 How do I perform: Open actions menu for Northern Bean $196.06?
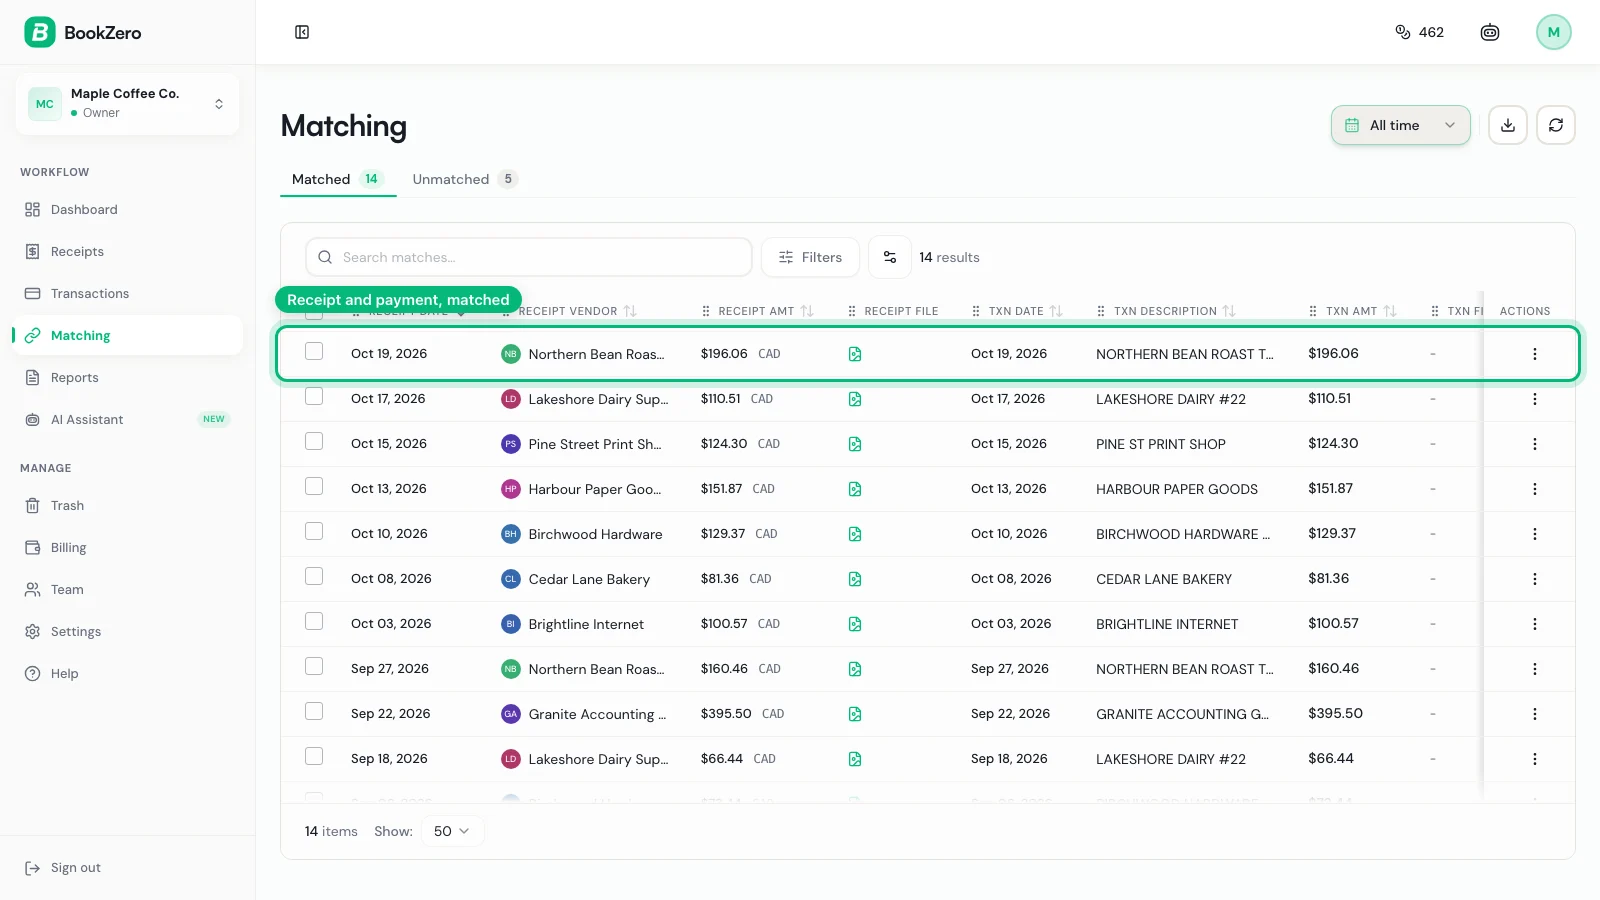tap(1534, 354)
